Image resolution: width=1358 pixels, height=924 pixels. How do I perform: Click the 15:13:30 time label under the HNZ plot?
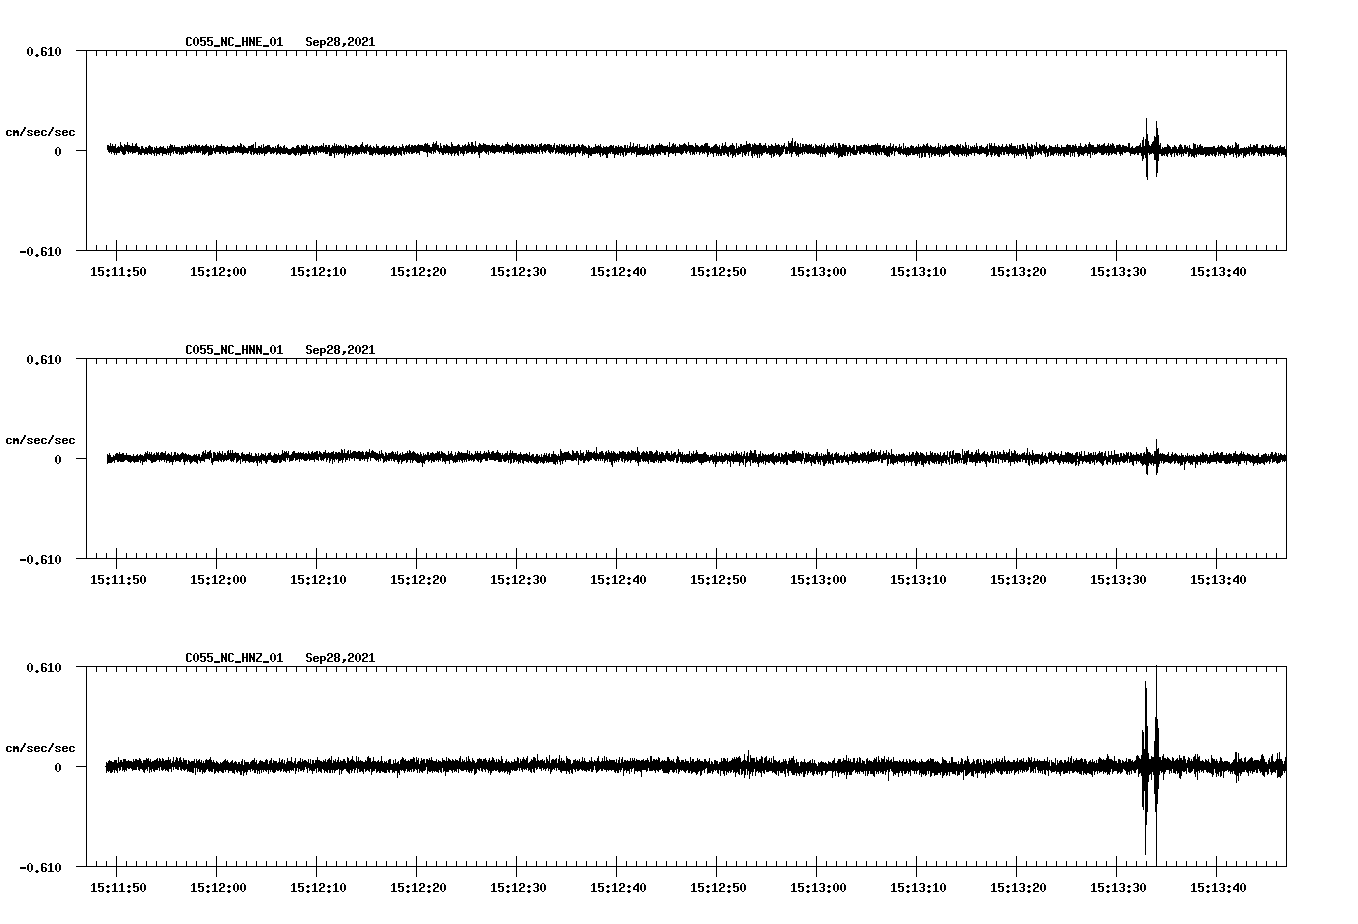click(1118, 888)
